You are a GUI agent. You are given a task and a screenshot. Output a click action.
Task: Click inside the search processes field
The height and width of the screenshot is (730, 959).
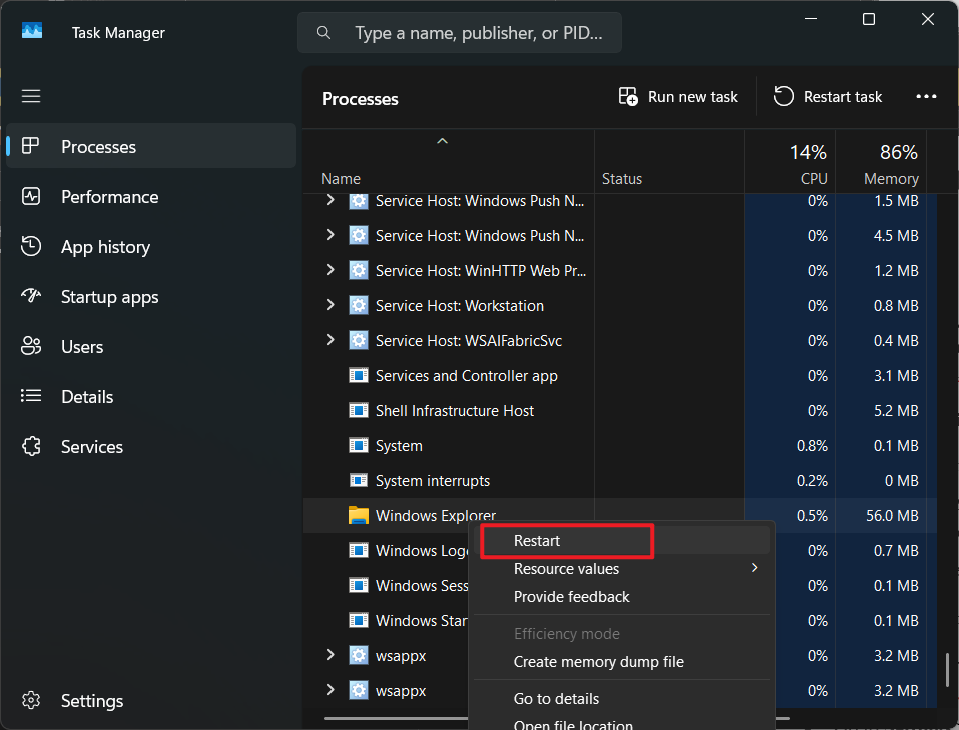tap(470, 32)
